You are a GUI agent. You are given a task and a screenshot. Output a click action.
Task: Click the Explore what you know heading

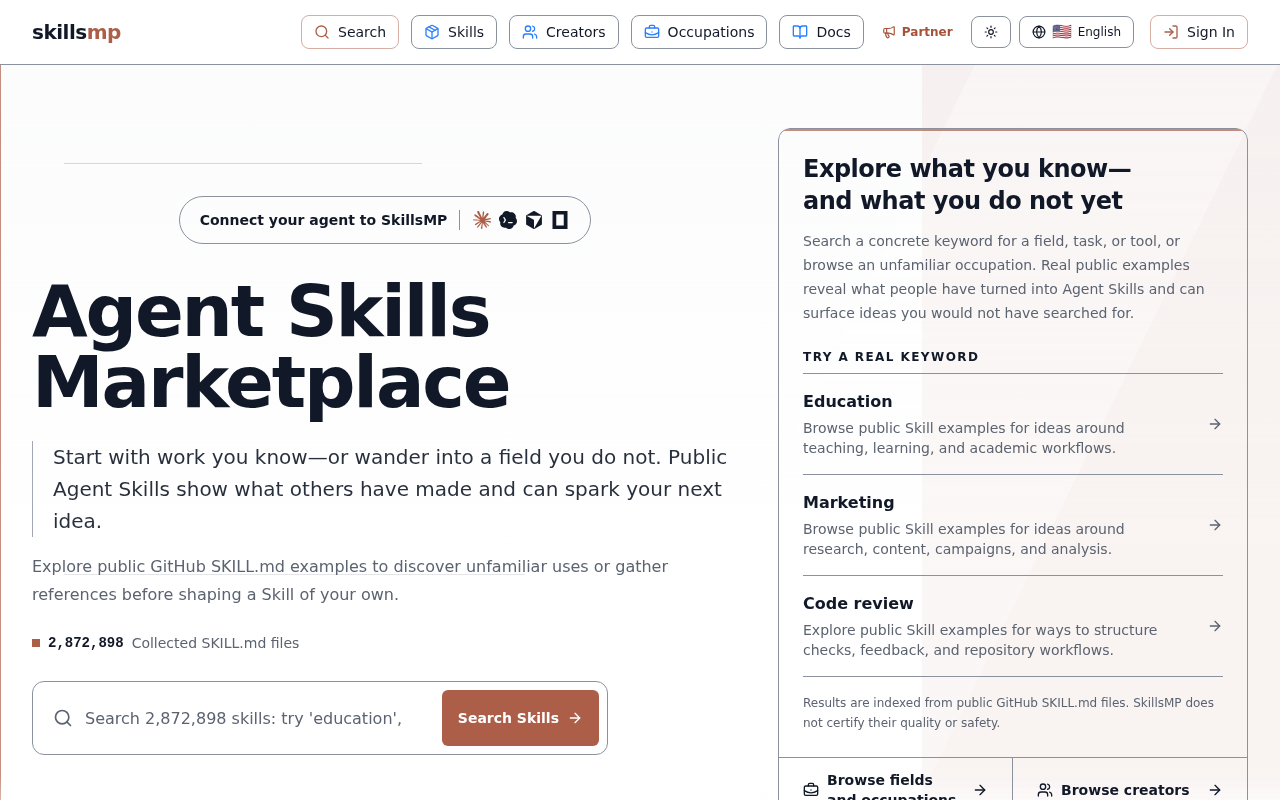[967, 184]
